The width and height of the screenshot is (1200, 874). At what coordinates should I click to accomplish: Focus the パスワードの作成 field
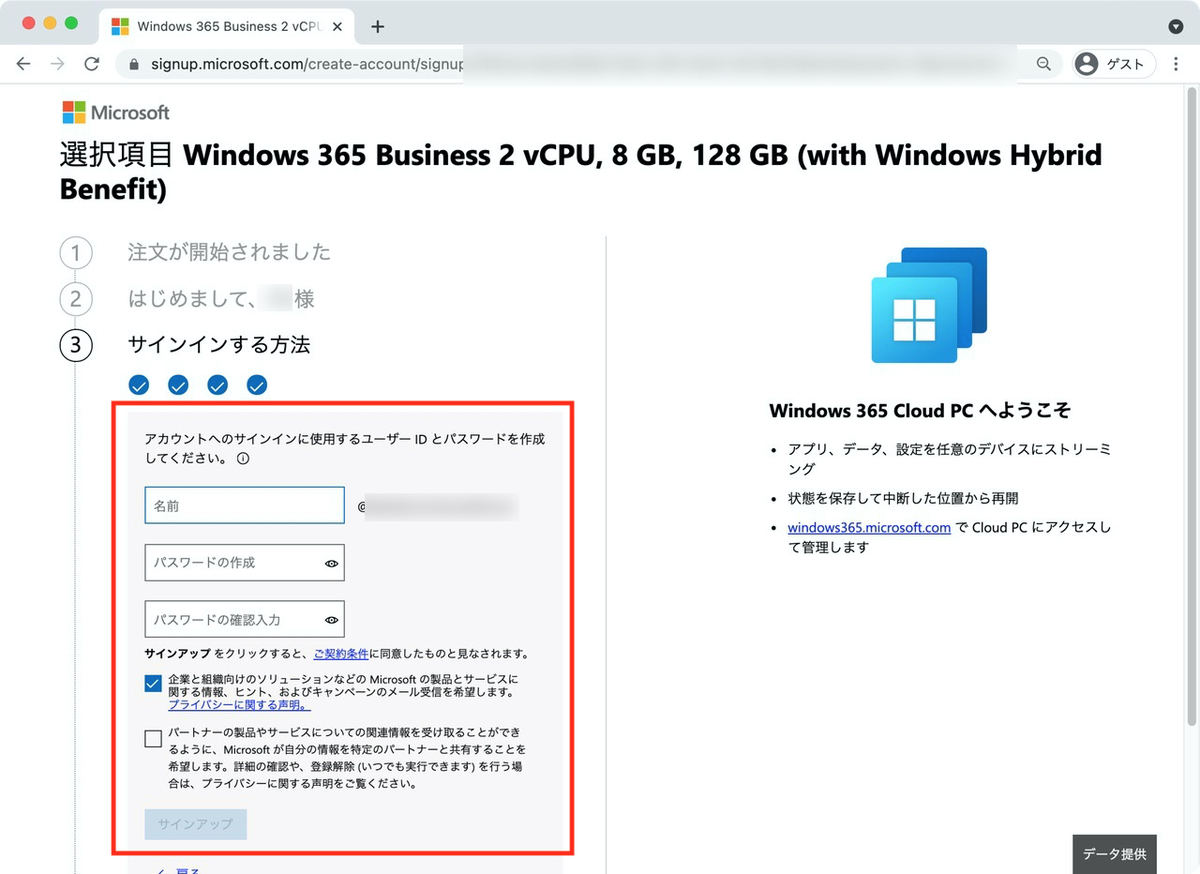pos(245,563)
